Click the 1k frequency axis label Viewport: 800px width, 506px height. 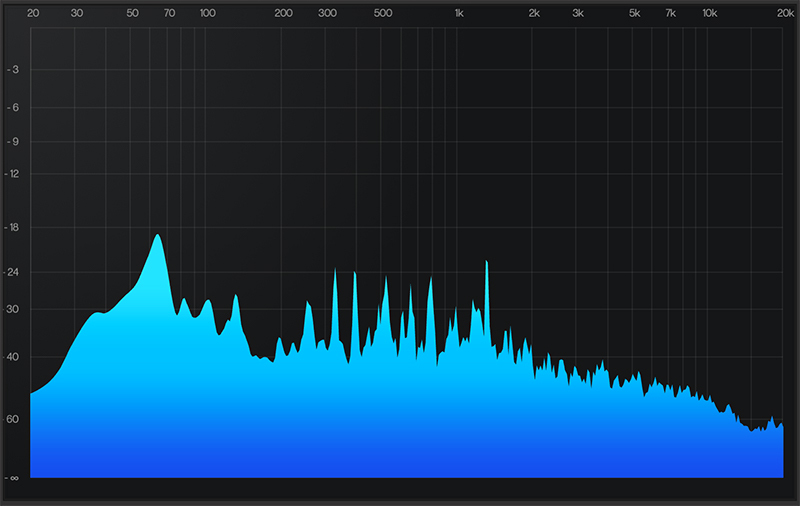click(x=459, y=14)
